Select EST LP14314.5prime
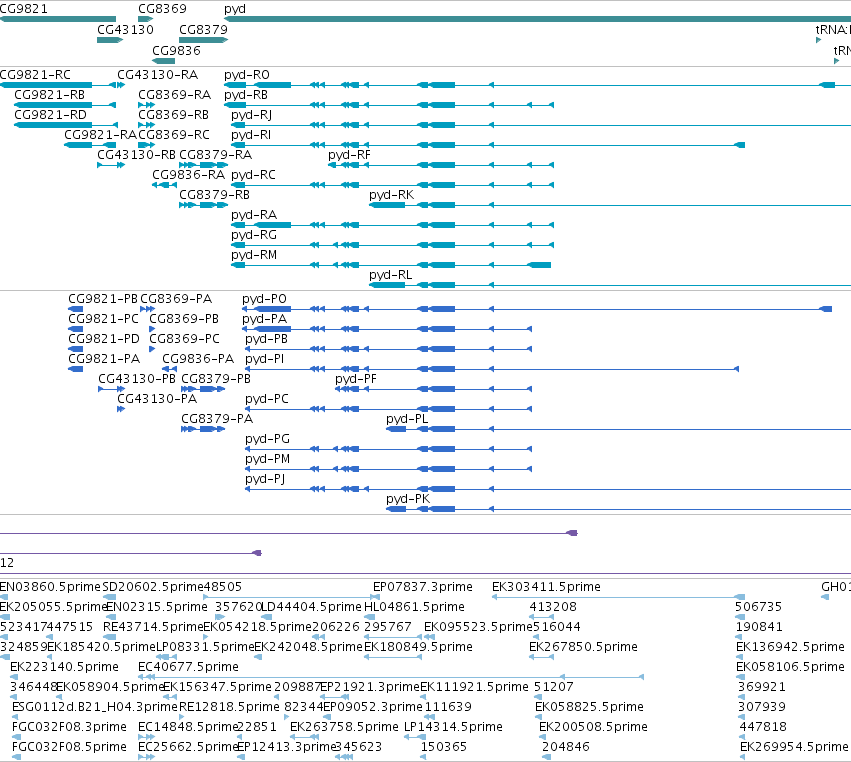This screenshot has width=851, height=762. [x=454, y=727]
